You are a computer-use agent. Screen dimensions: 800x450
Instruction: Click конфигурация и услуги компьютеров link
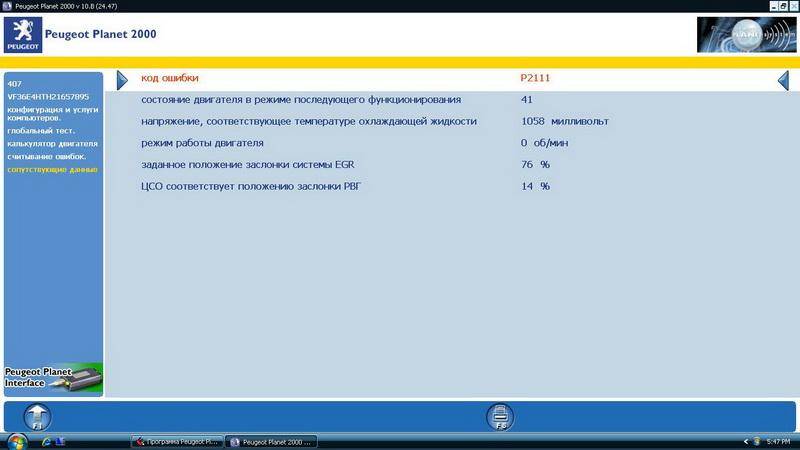click(x=52, y=112)
